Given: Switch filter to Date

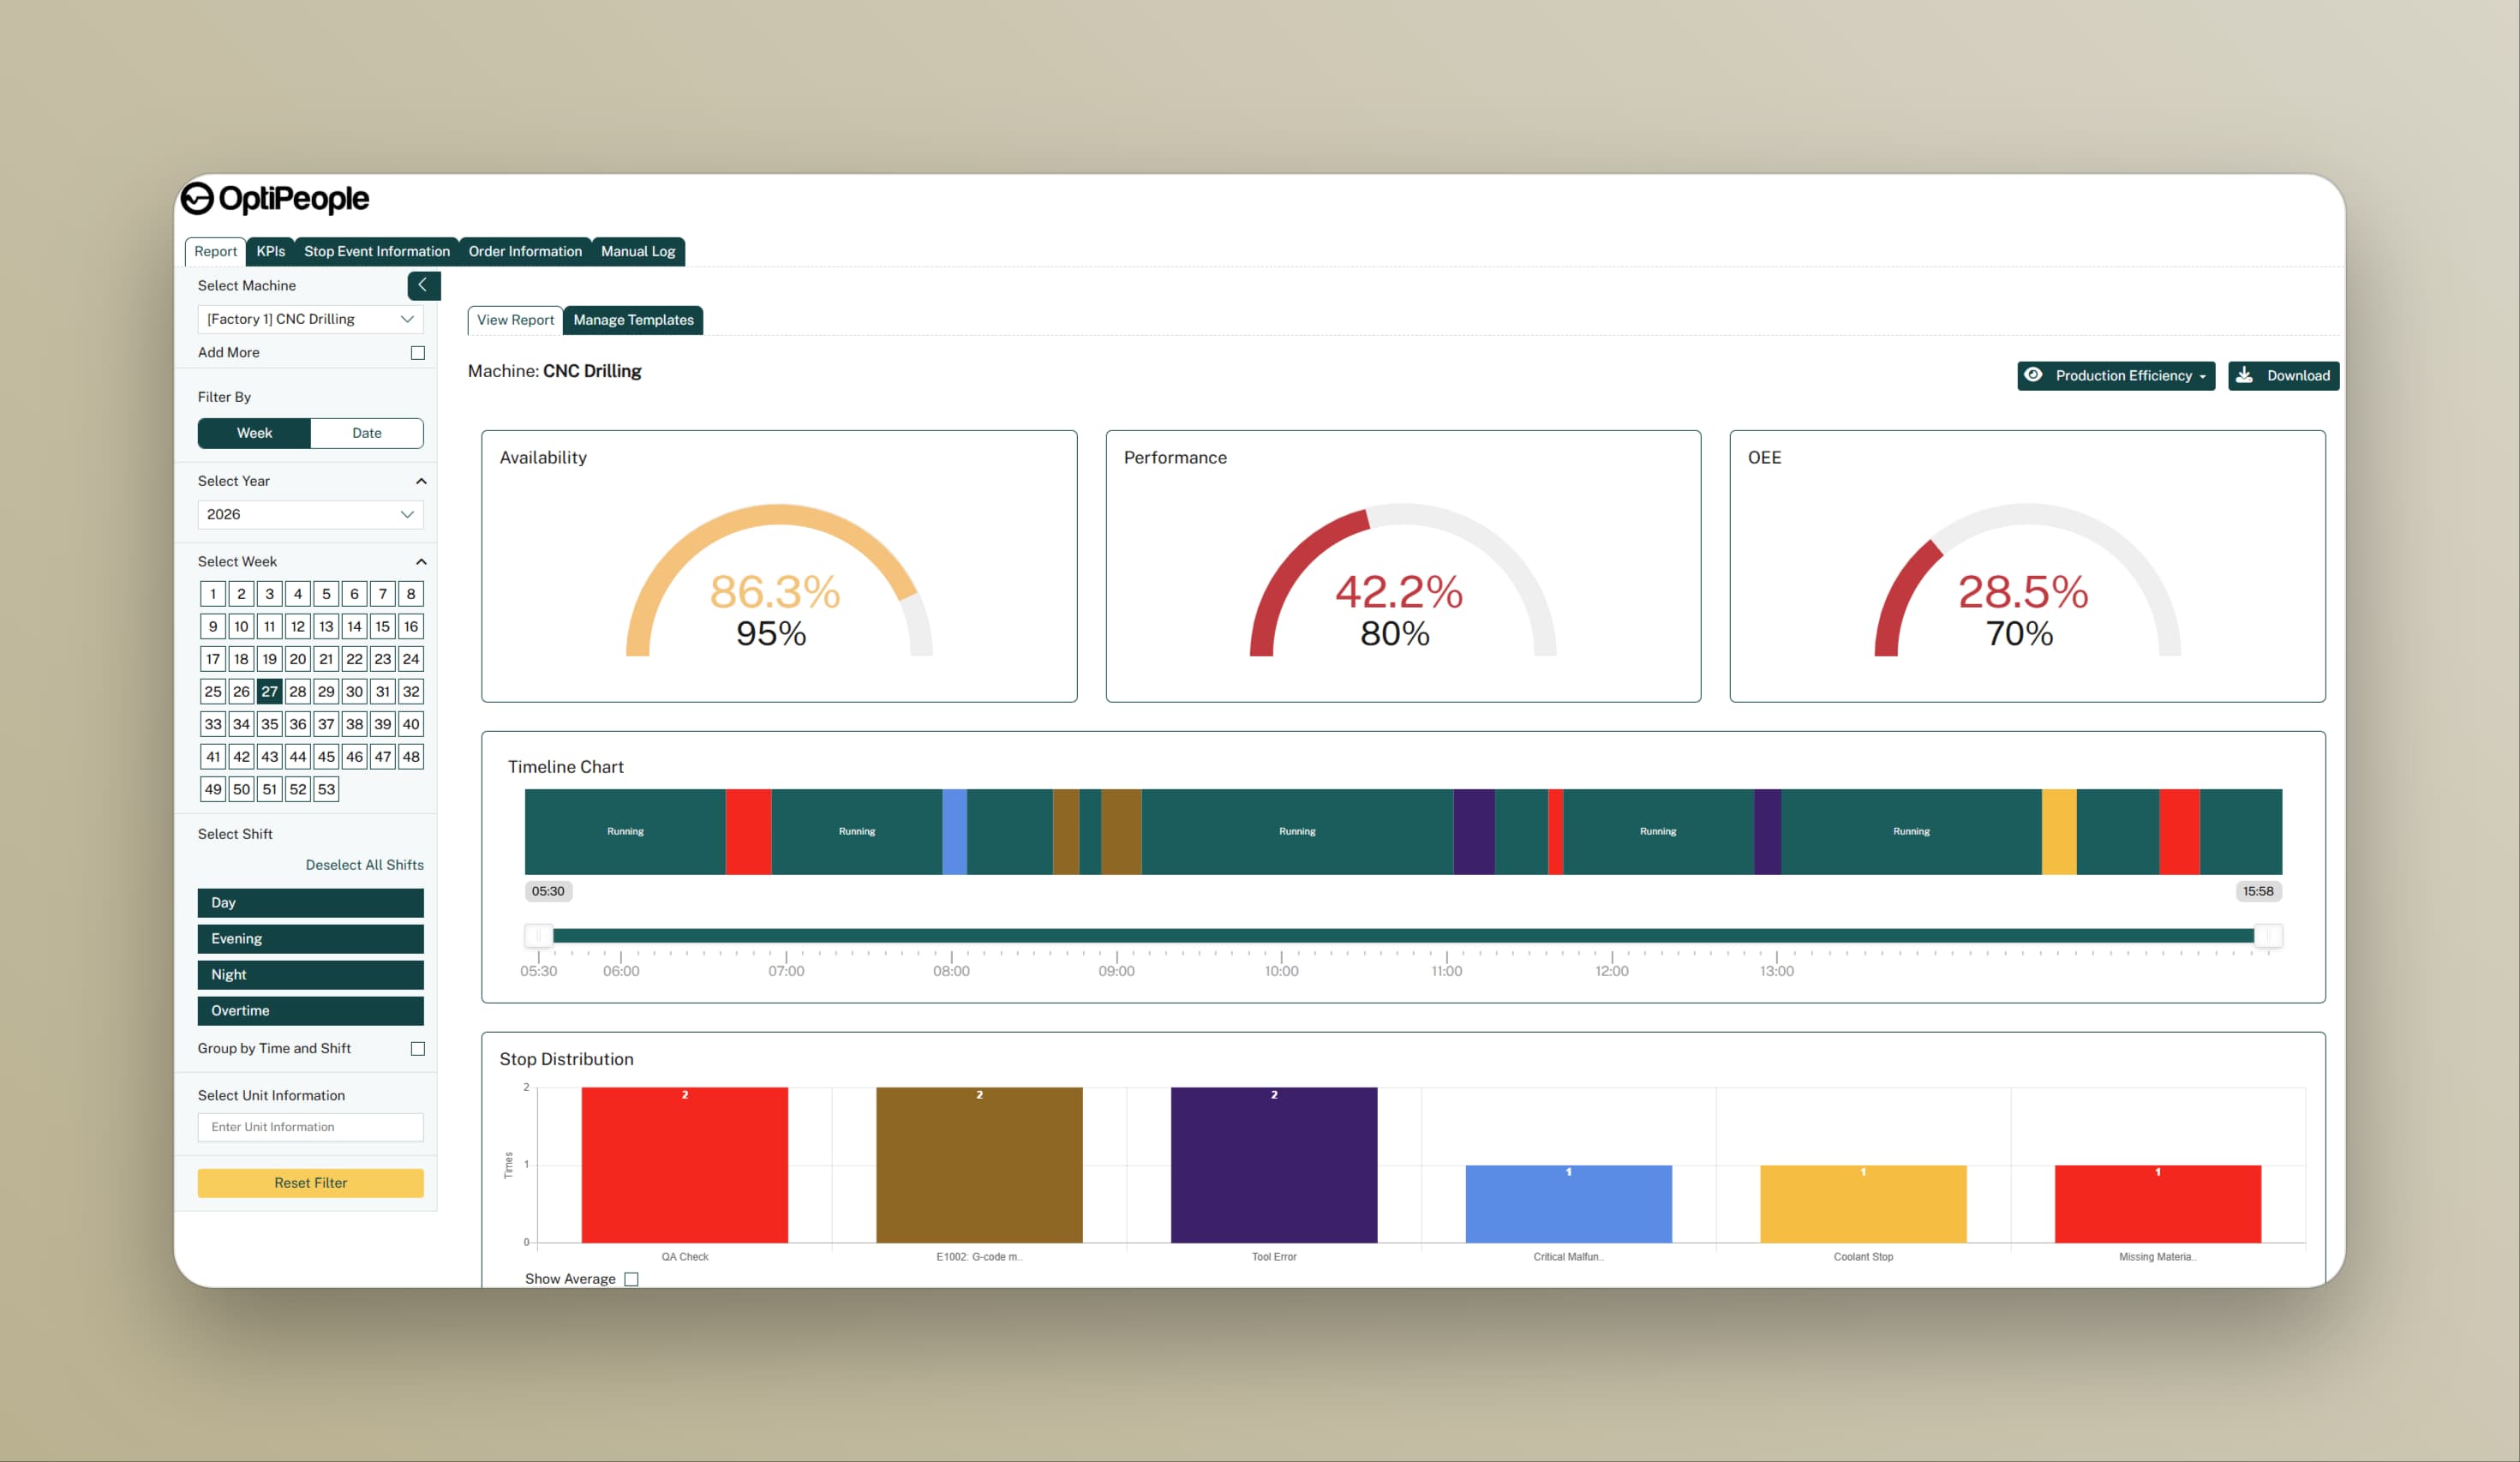Looking at the screenshot, I should 367,433.
